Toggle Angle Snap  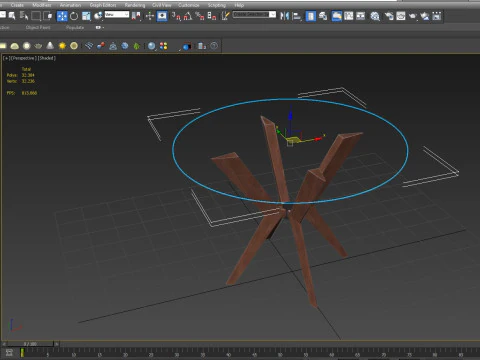(x=188, y=16)
